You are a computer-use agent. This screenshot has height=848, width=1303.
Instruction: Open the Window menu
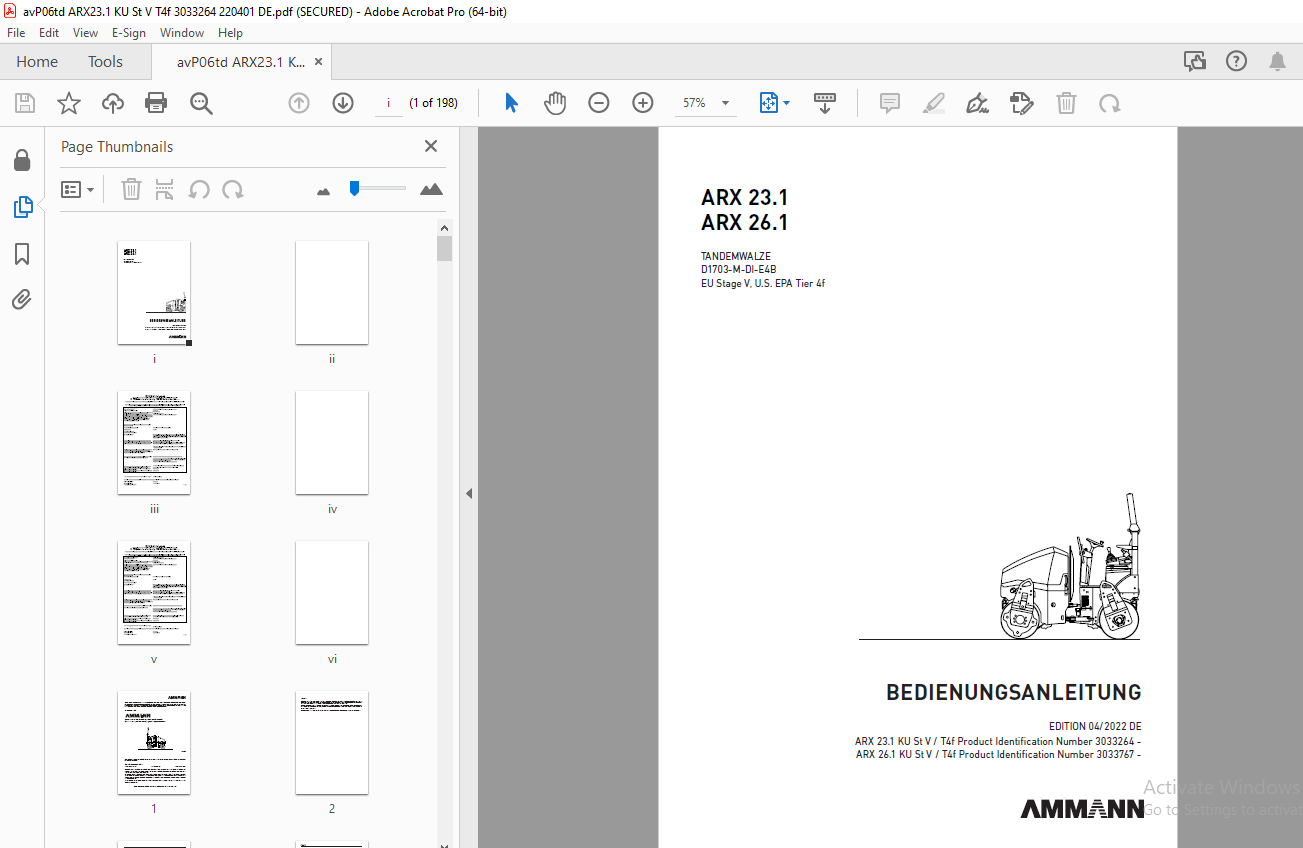(x=182, y=32)
